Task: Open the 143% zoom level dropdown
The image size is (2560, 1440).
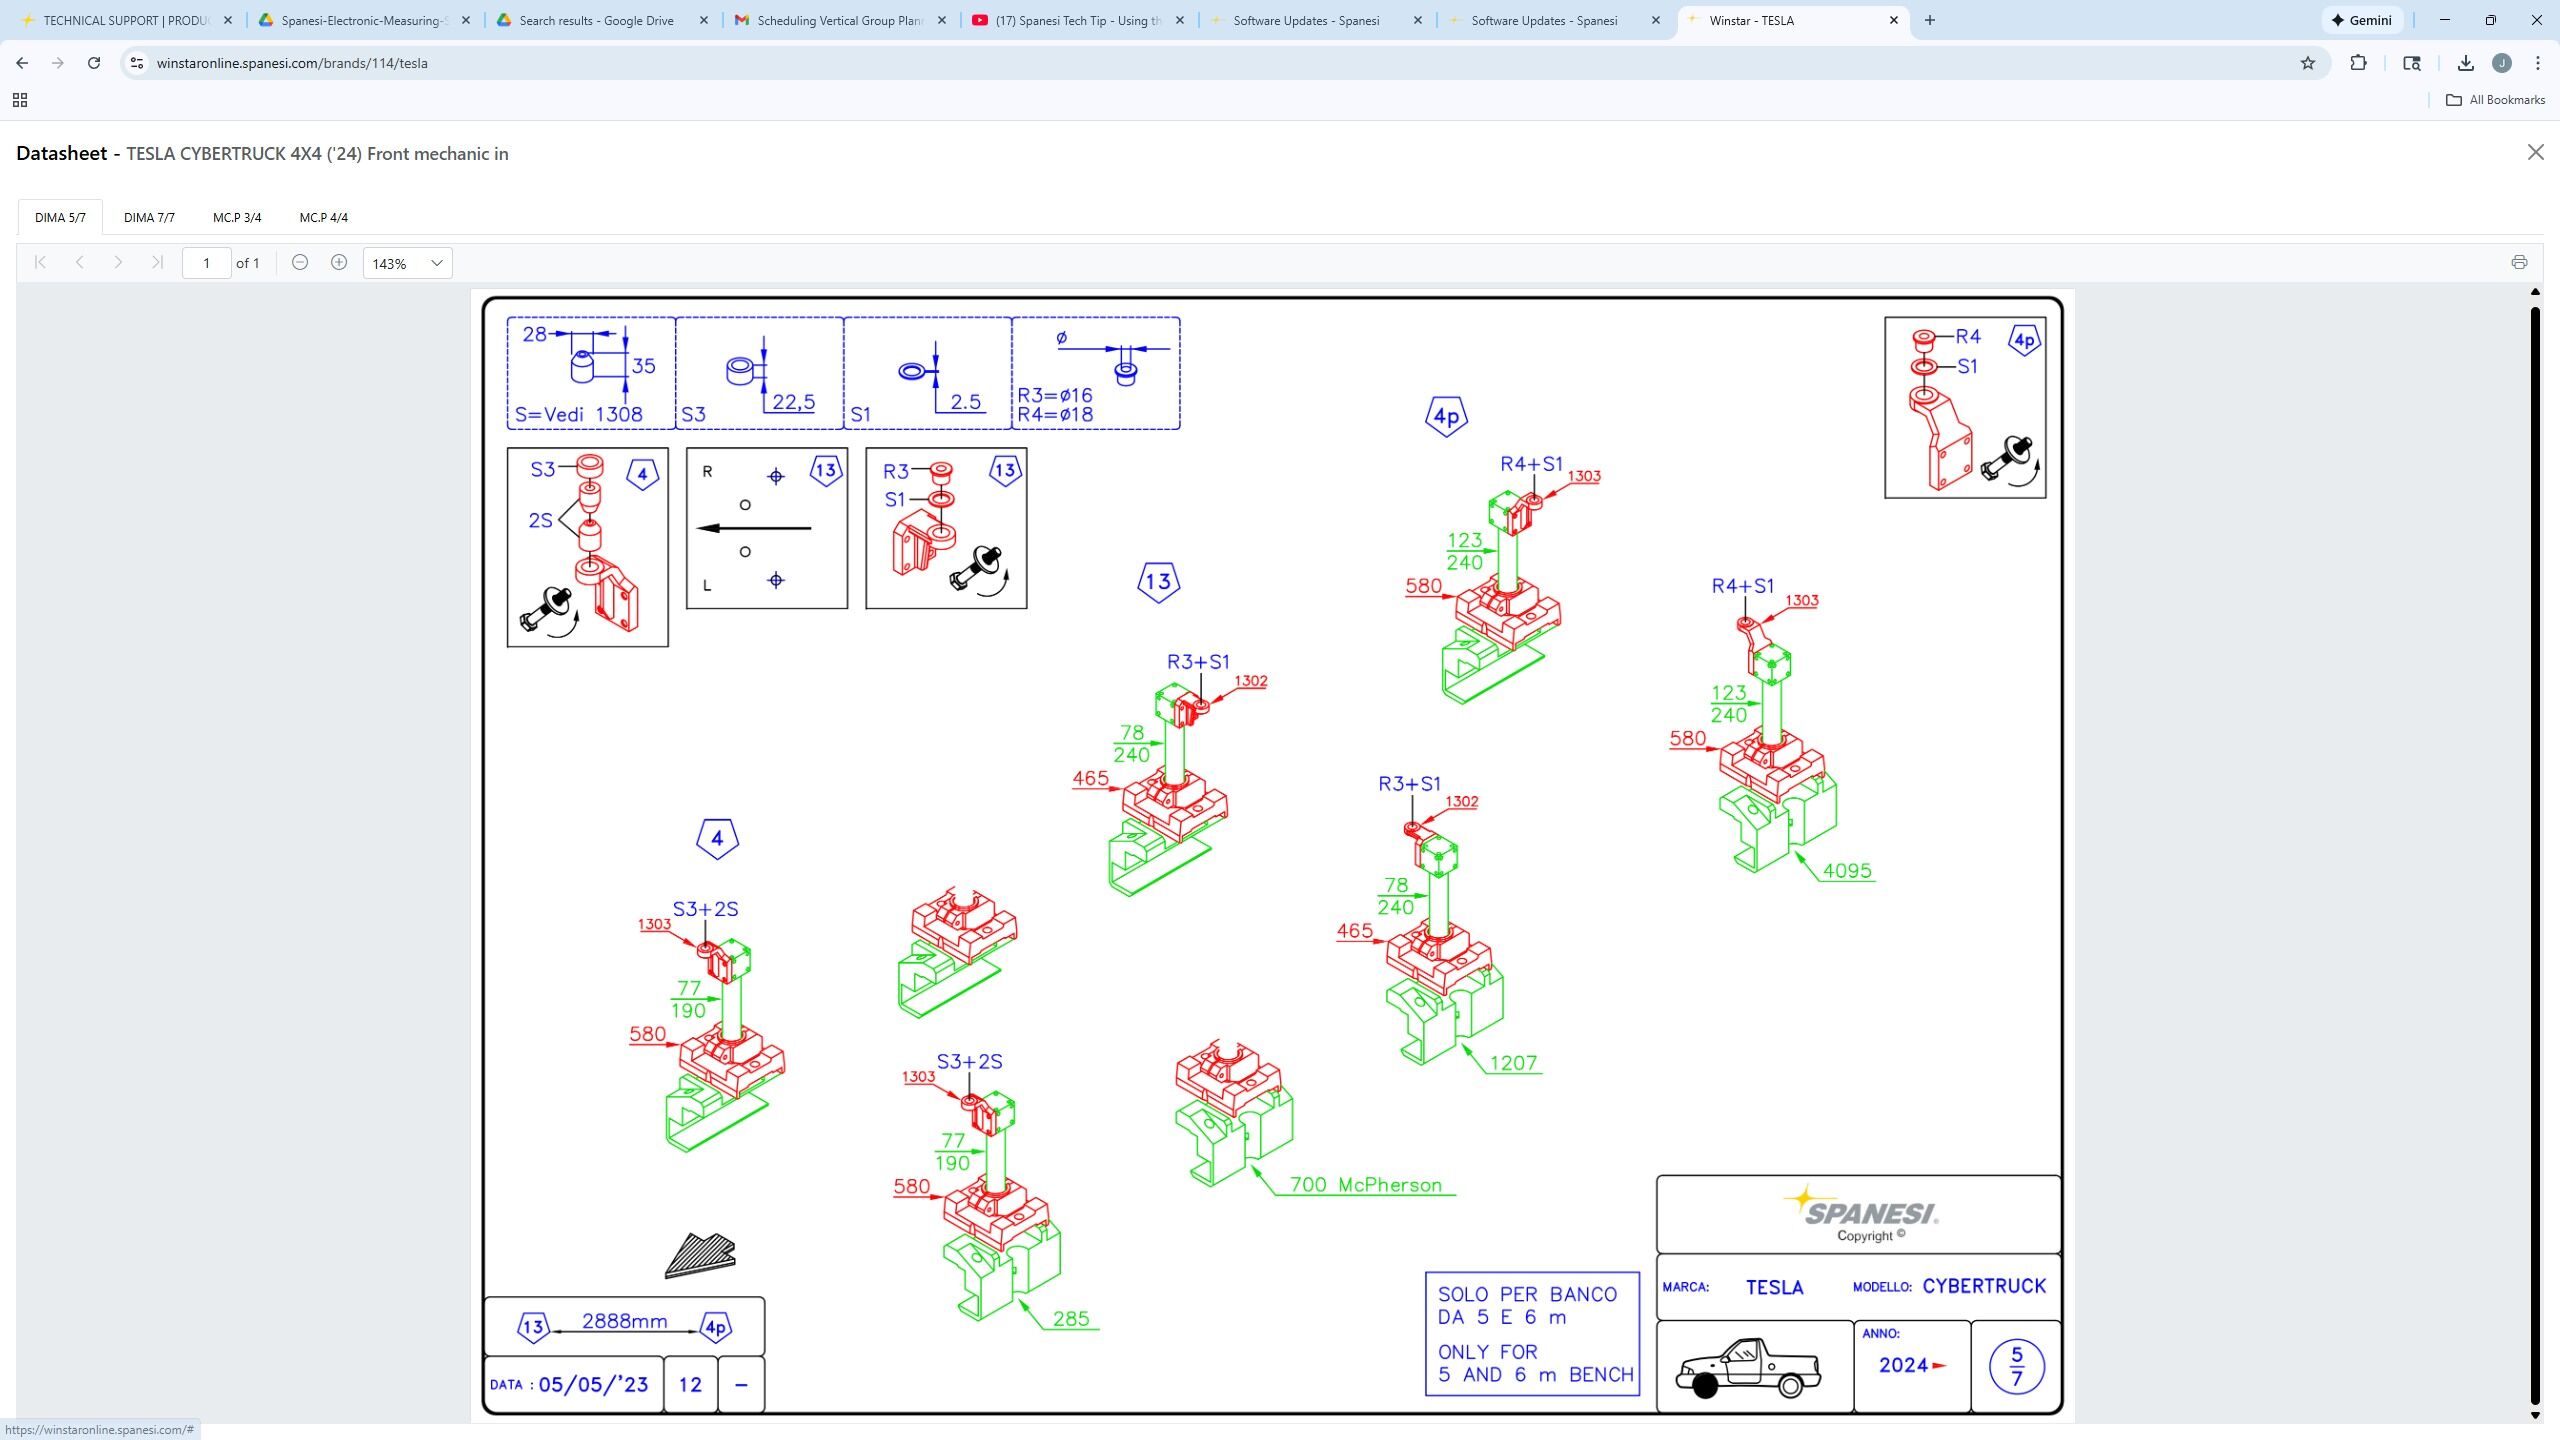Action: (x=407, y=263)
